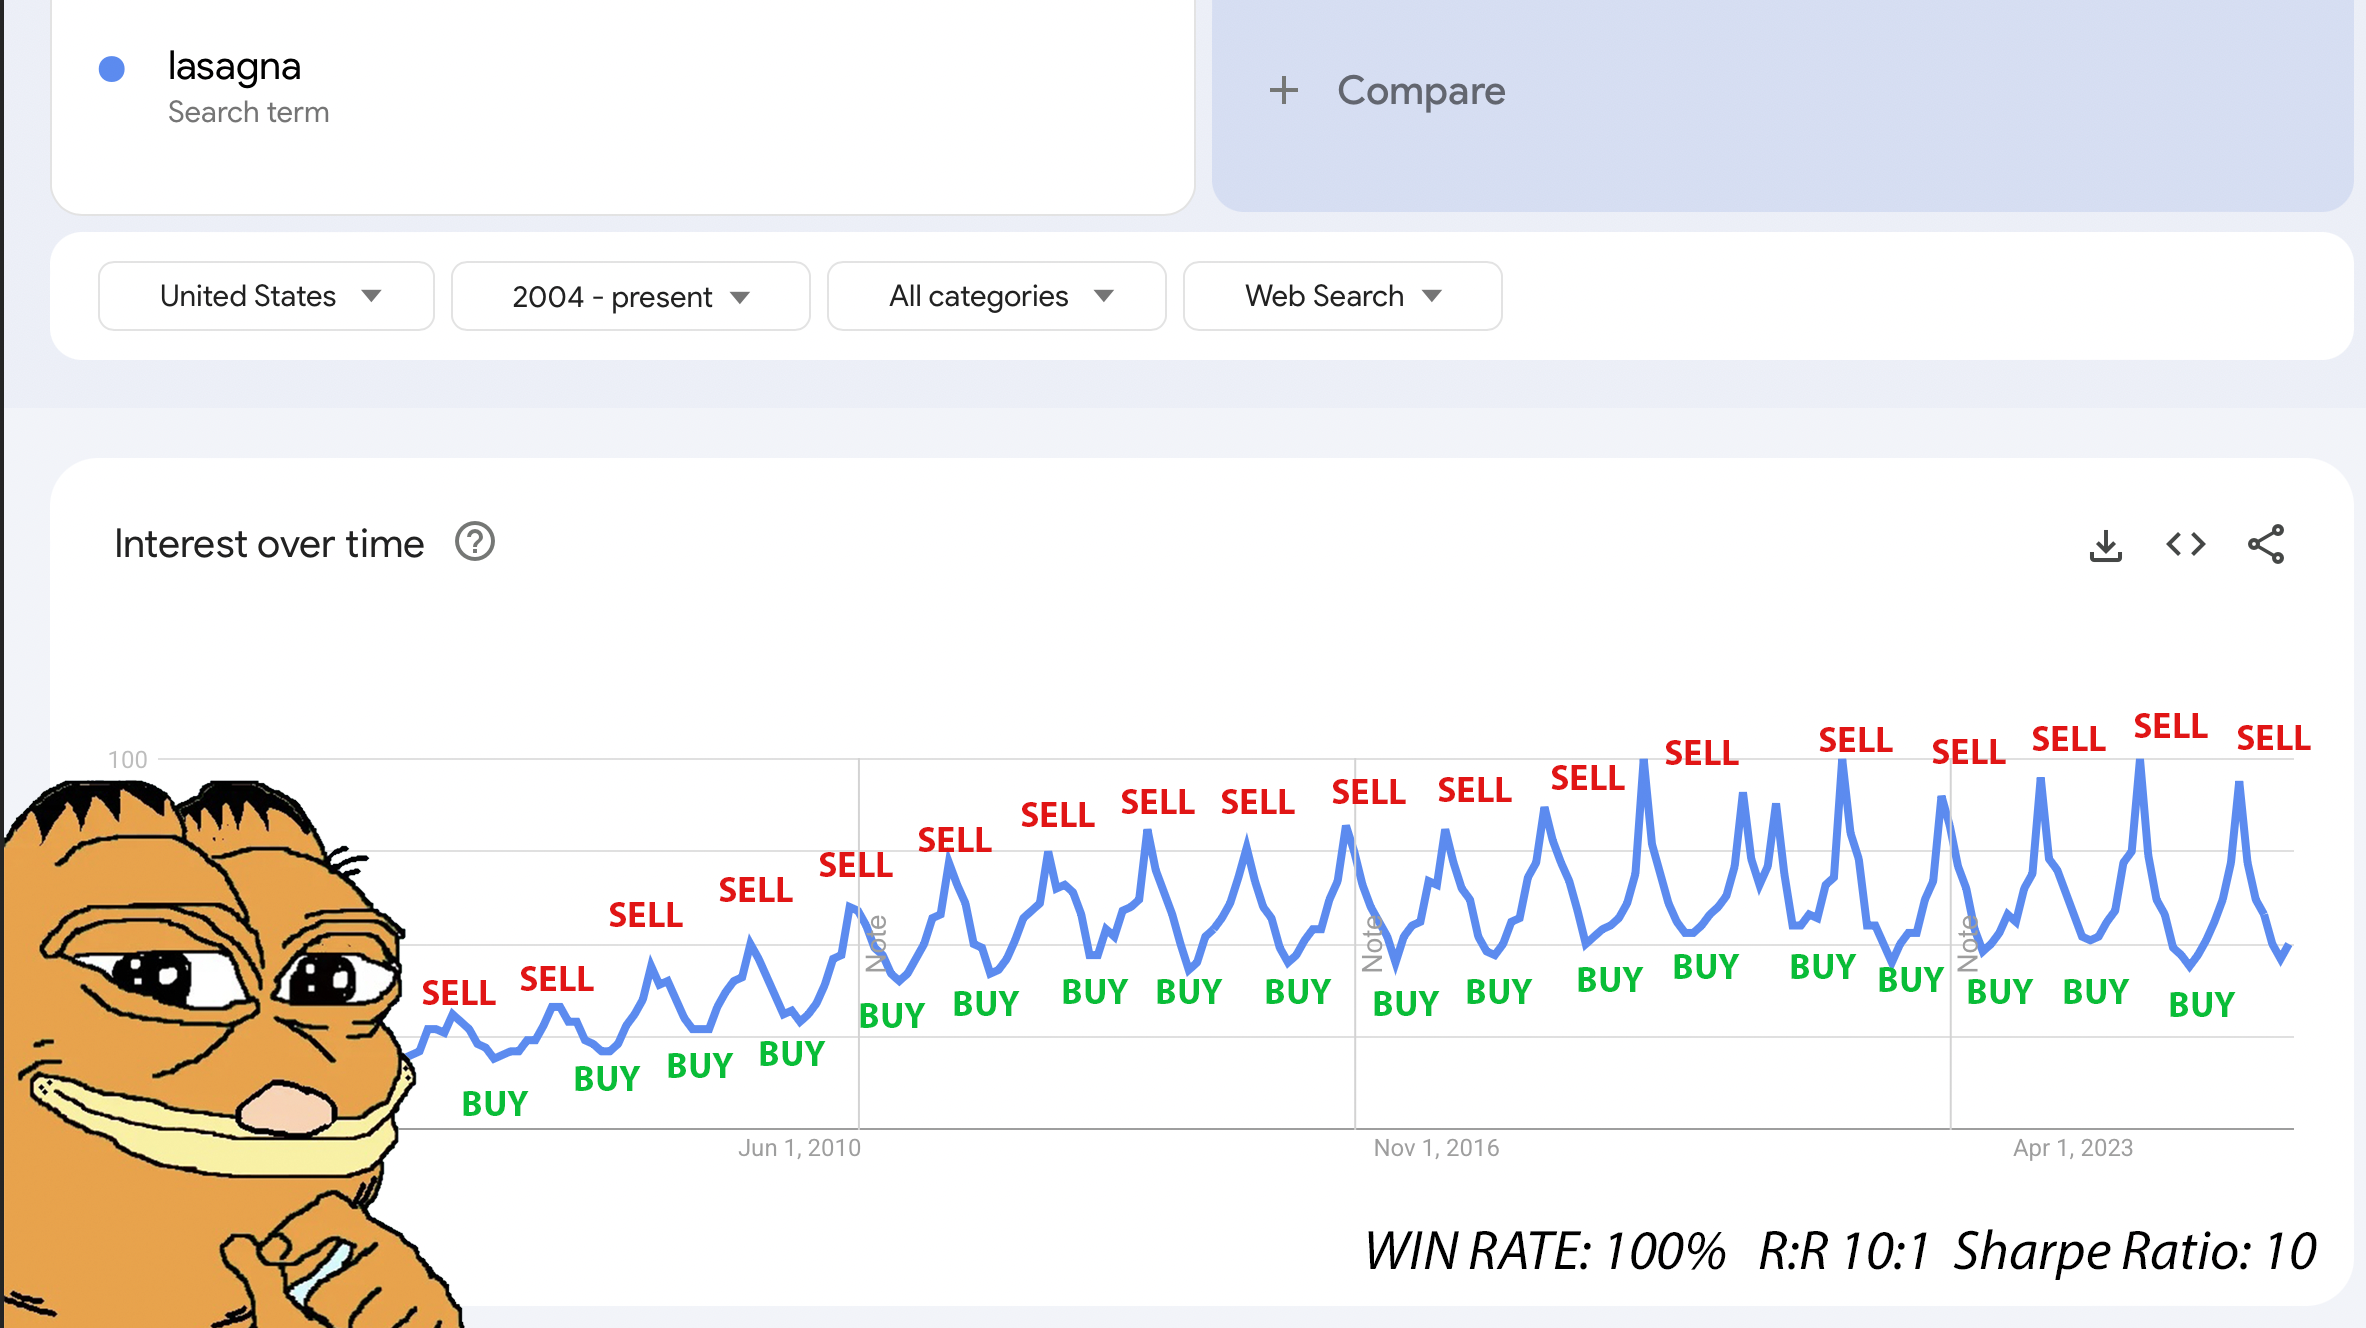Click the Note marker near Apr 2023
The height and width of the screenshot is (1328, 2366).
tap(1967, 943)
